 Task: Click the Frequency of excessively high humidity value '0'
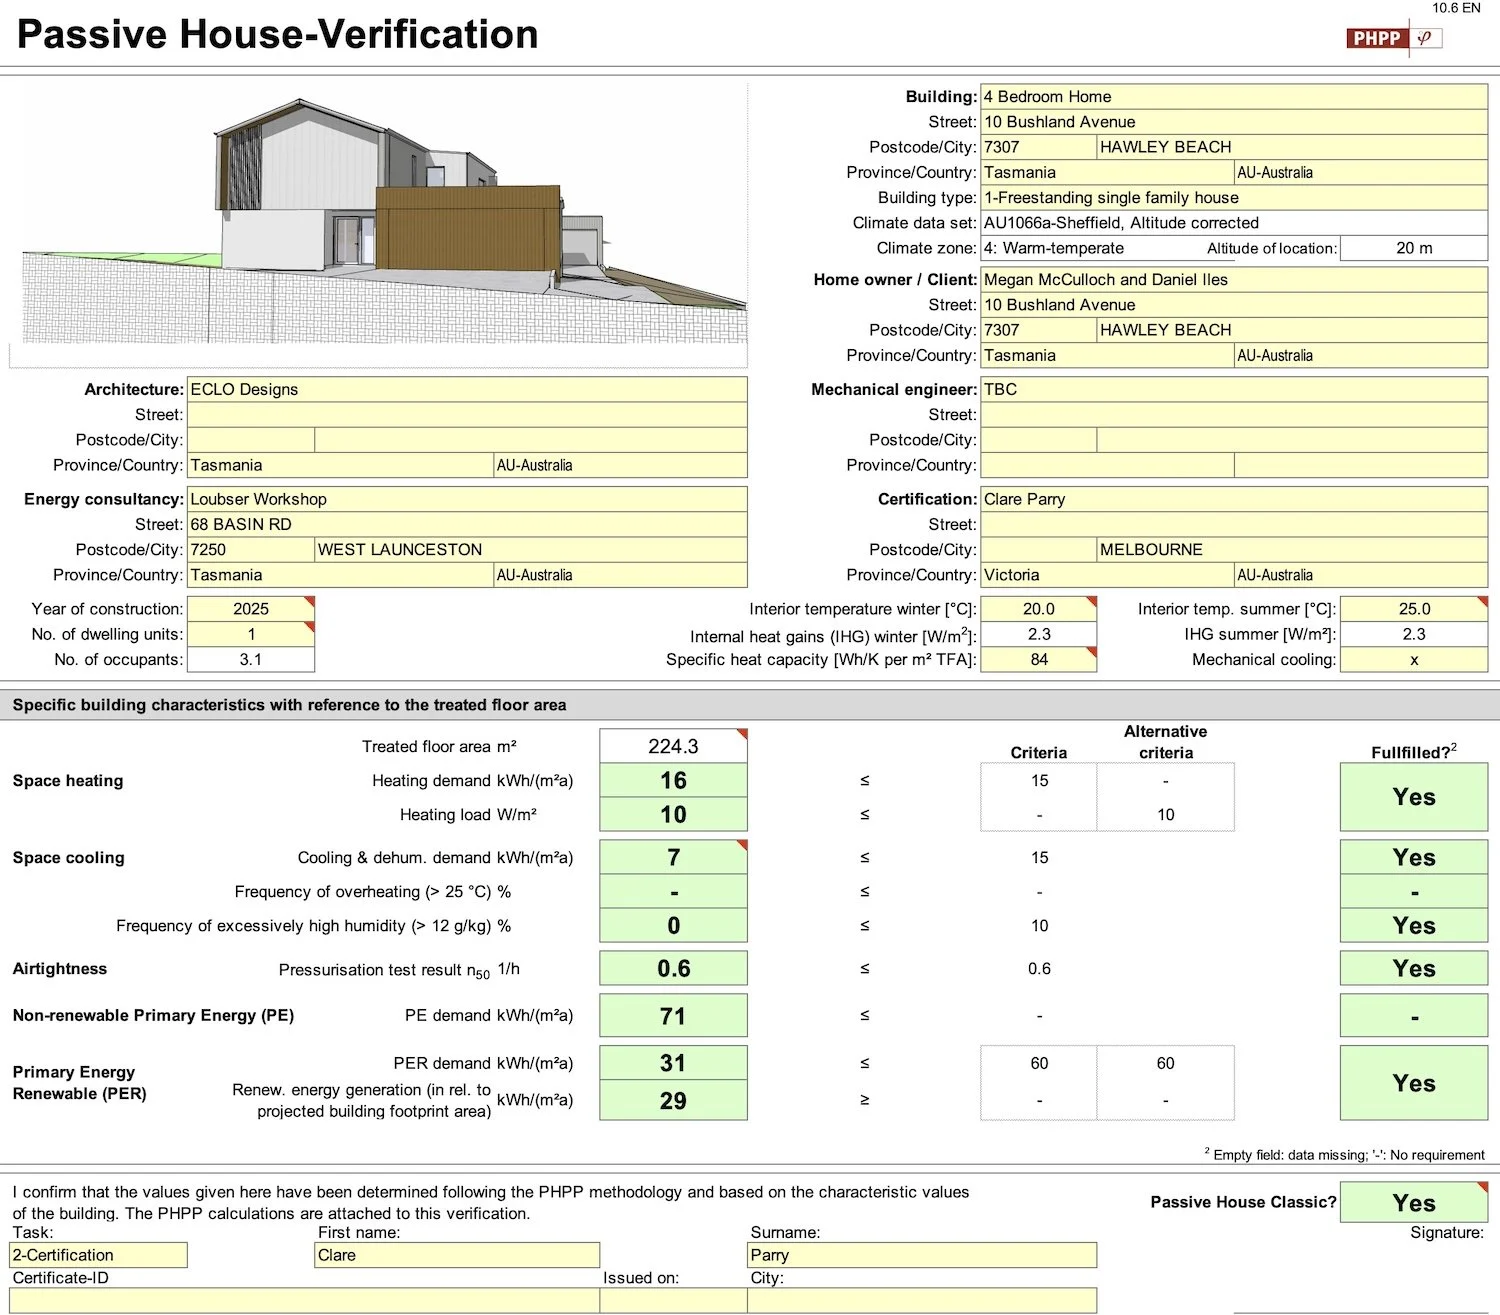point(674,926)
